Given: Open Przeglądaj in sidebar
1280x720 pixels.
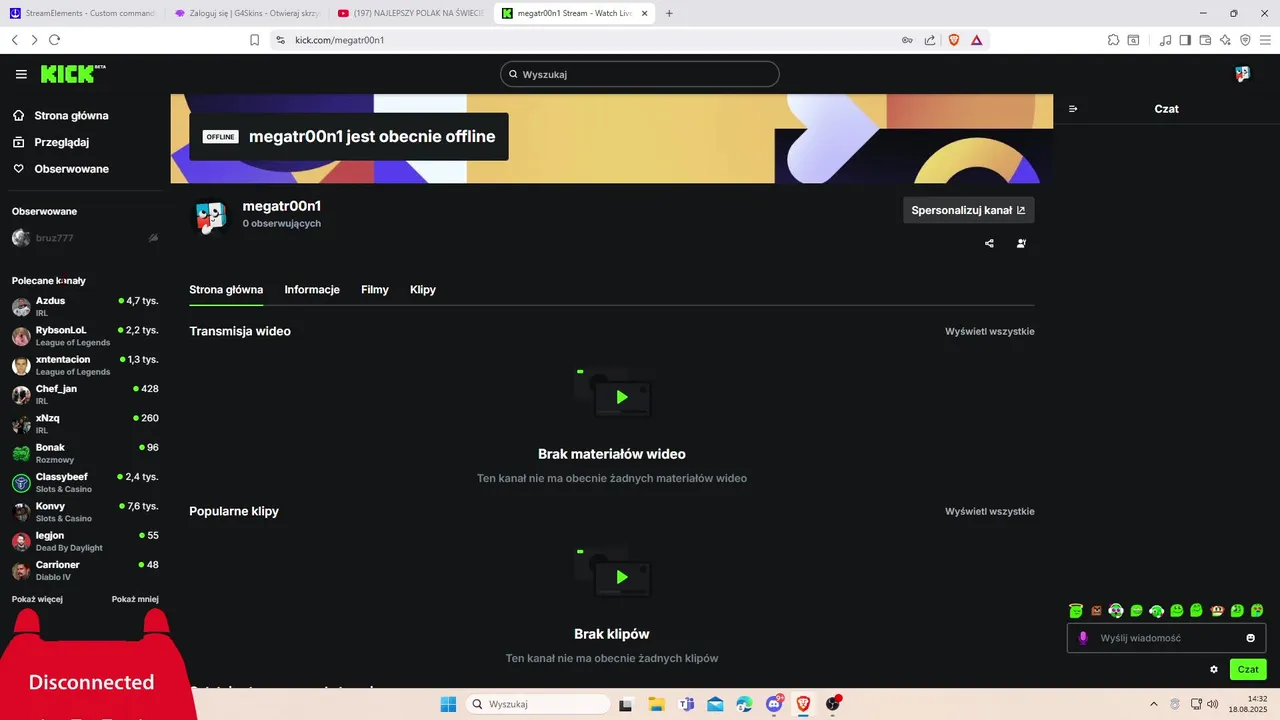Looking at the screenshot, I should pos(52,142).
